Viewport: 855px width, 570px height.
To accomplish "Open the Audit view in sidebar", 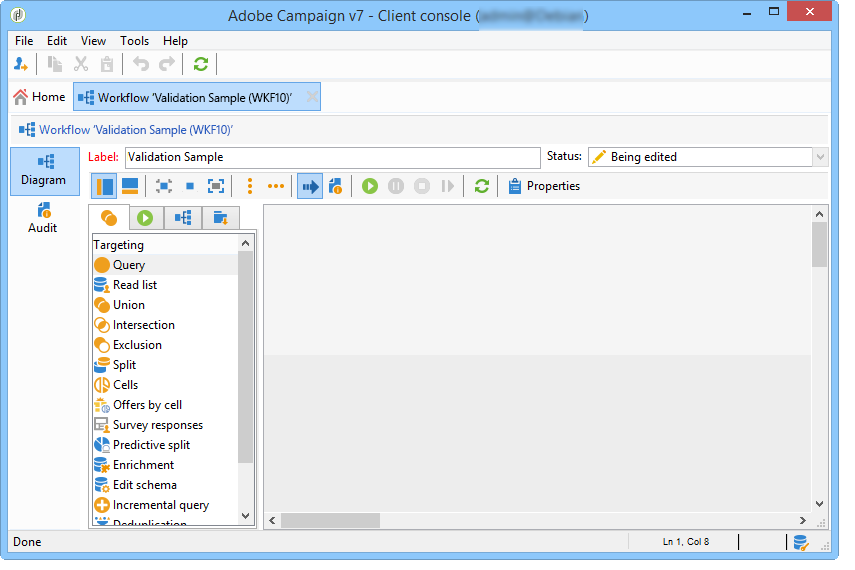I will (x=43, y=218).
